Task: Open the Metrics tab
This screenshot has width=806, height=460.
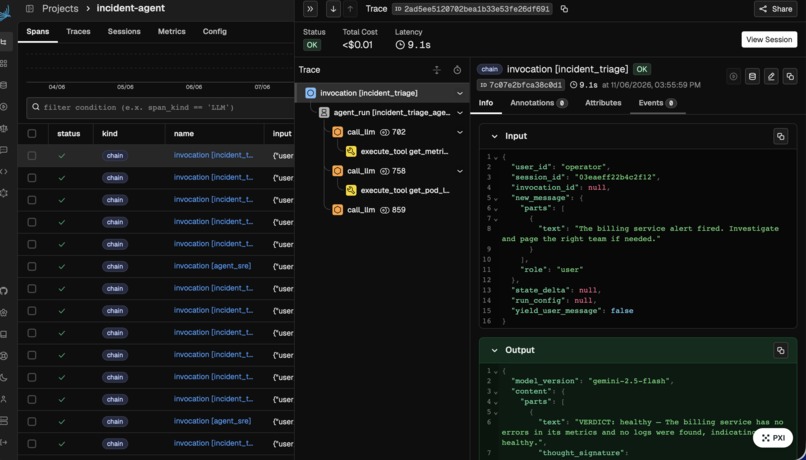Action: click(x=172, y=31)
